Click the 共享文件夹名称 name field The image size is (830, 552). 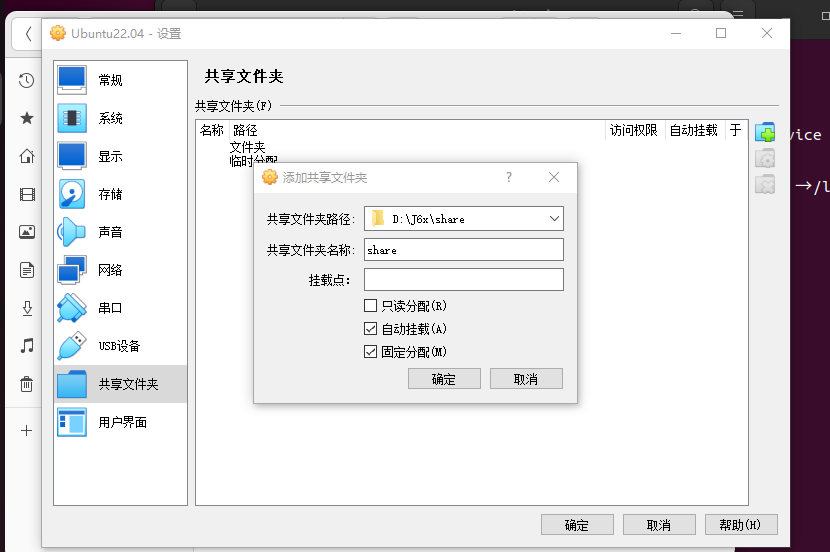point(463,250)
